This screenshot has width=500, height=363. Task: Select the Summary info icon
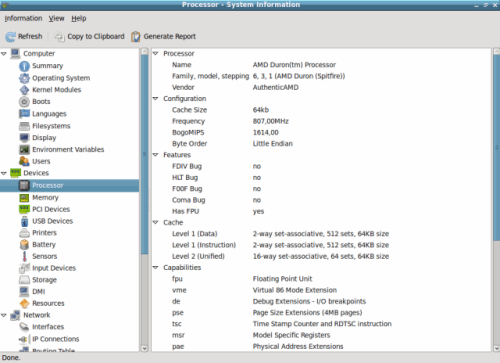[x=24, y=66]
